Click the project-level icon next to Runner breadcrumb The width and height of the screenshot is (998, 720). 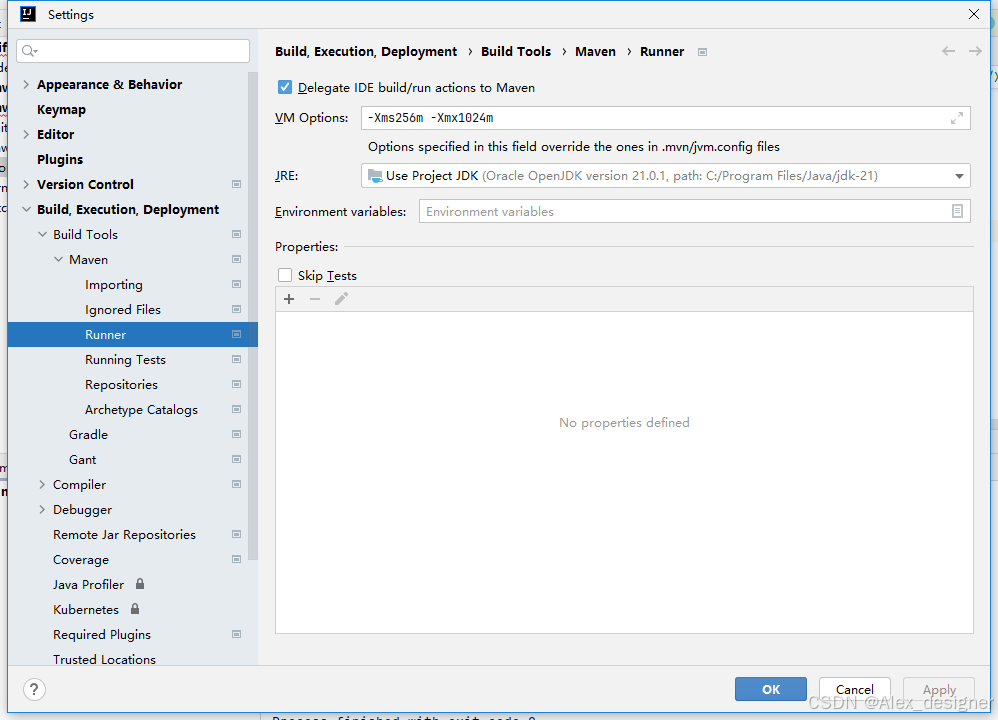coord(703,52)
